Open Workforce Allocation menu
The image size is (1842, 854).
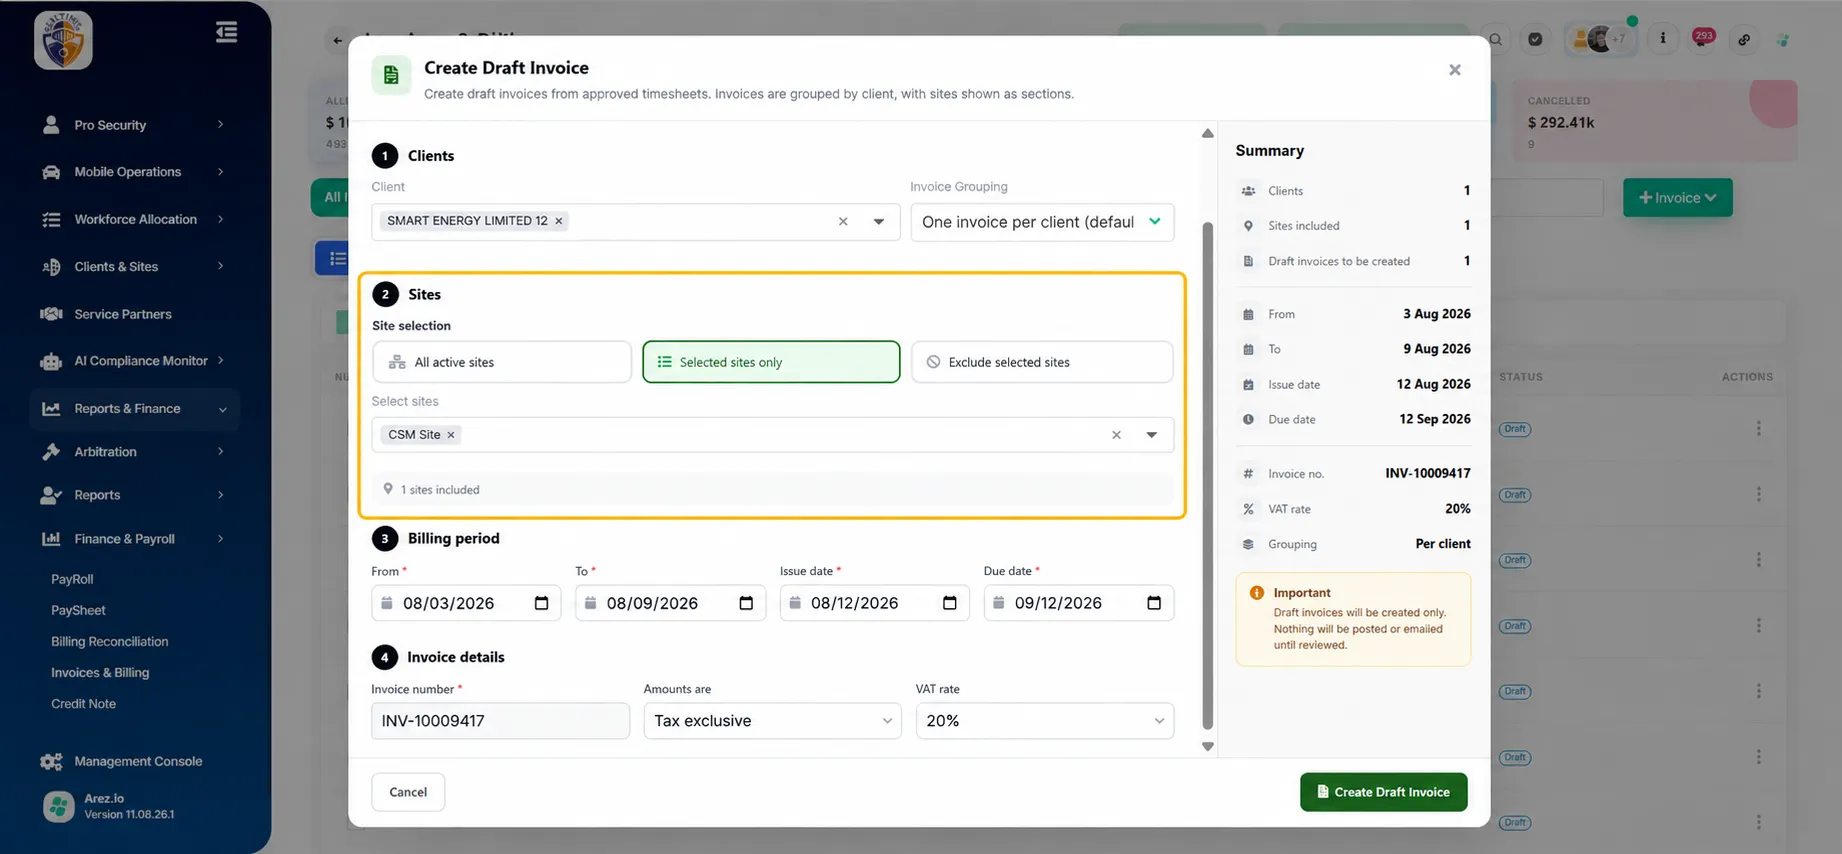tap(134, 219)
